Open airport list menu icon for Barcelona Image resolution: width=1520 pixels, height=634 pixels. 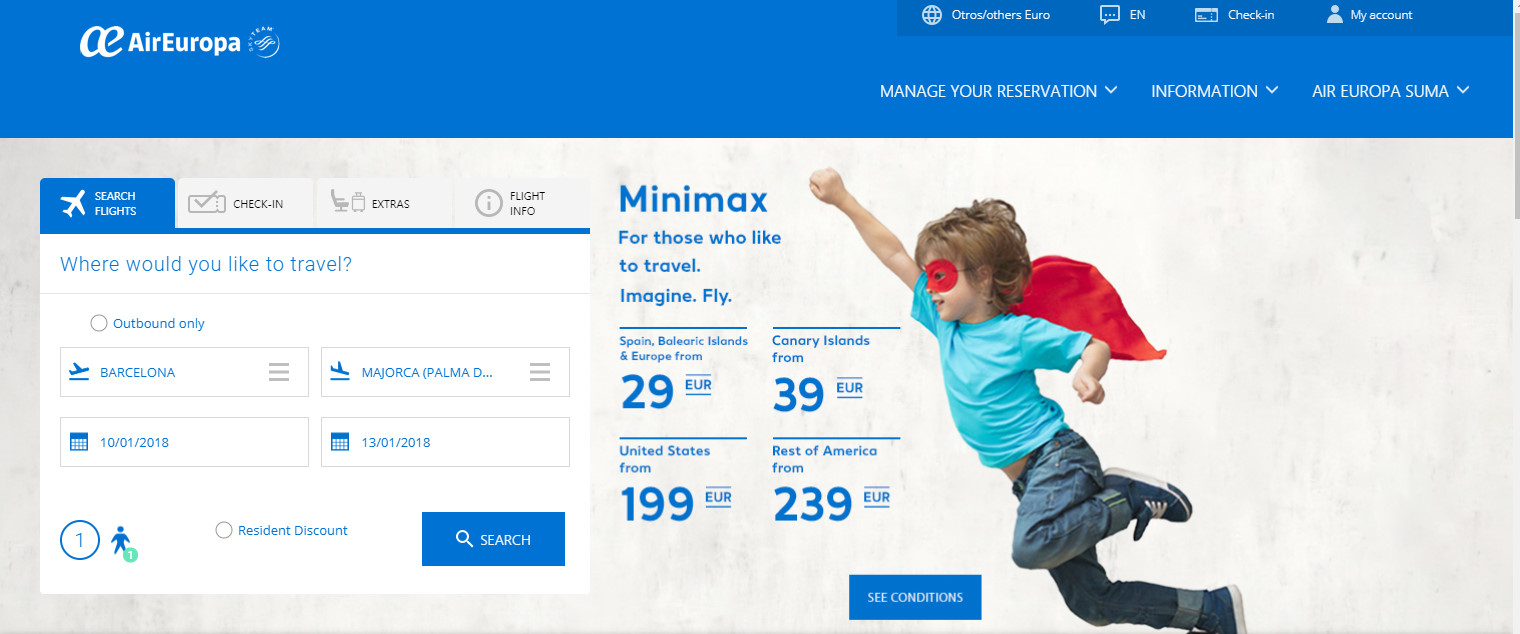pyautogui.click(x=279, y=372)
